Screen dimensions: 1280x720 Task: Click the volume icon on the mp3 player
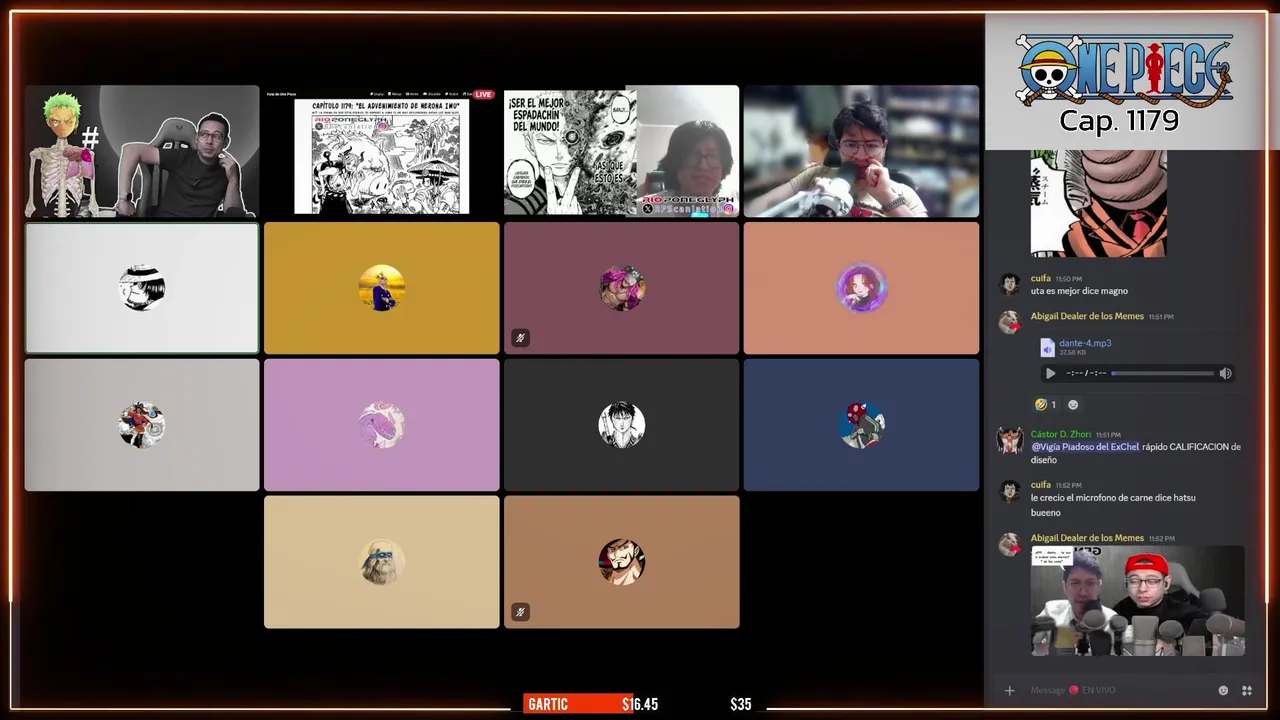click(1225, 373)
